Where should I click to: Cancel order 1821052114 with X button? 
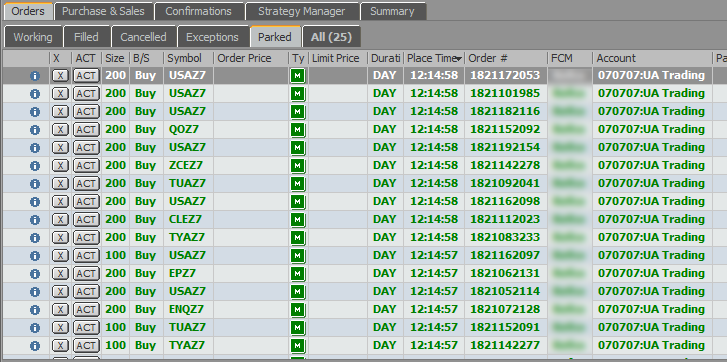(x=60, y=292)
